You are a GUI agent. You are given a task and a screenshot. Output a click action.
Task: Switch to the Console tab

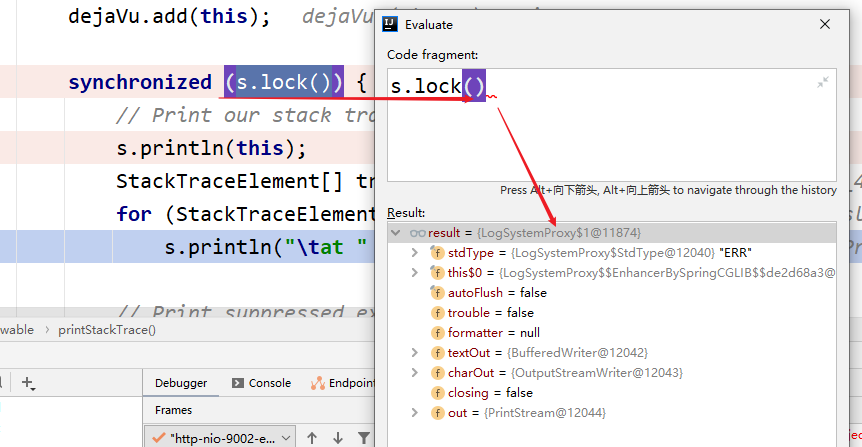point(262,383)
